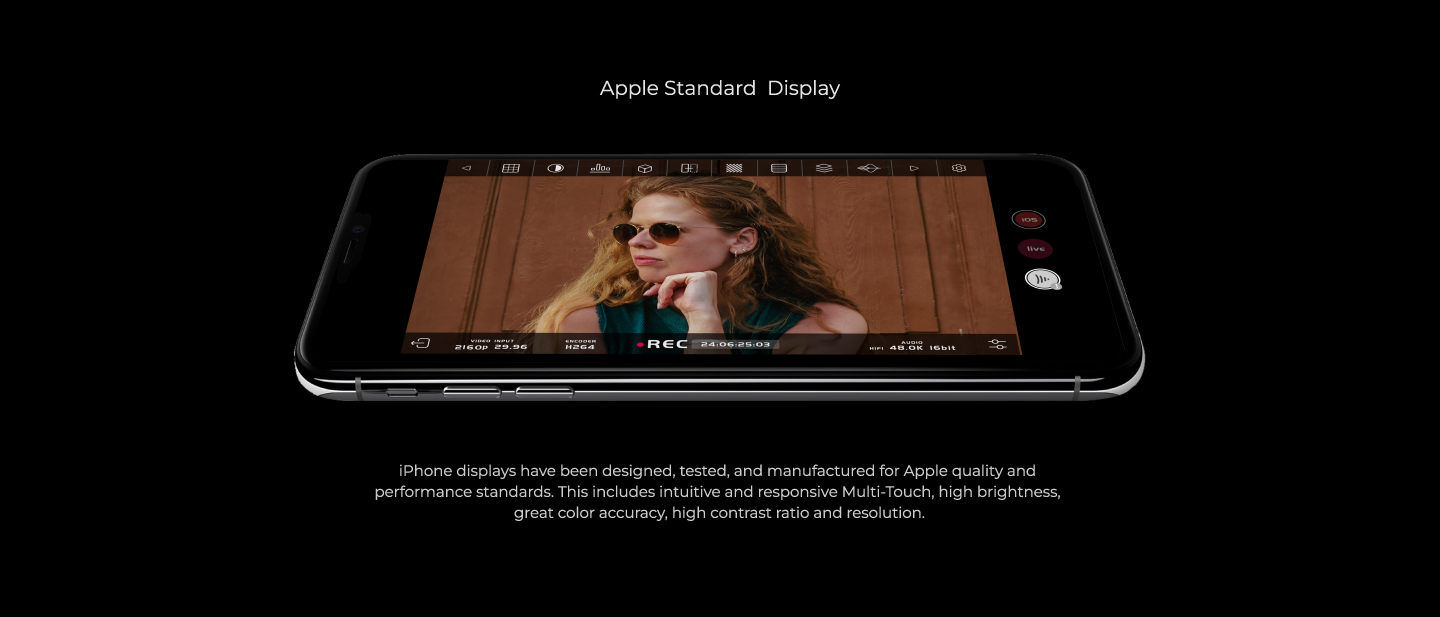
Task: Tap the white sound-wave button
Action: click(1042, 280)
